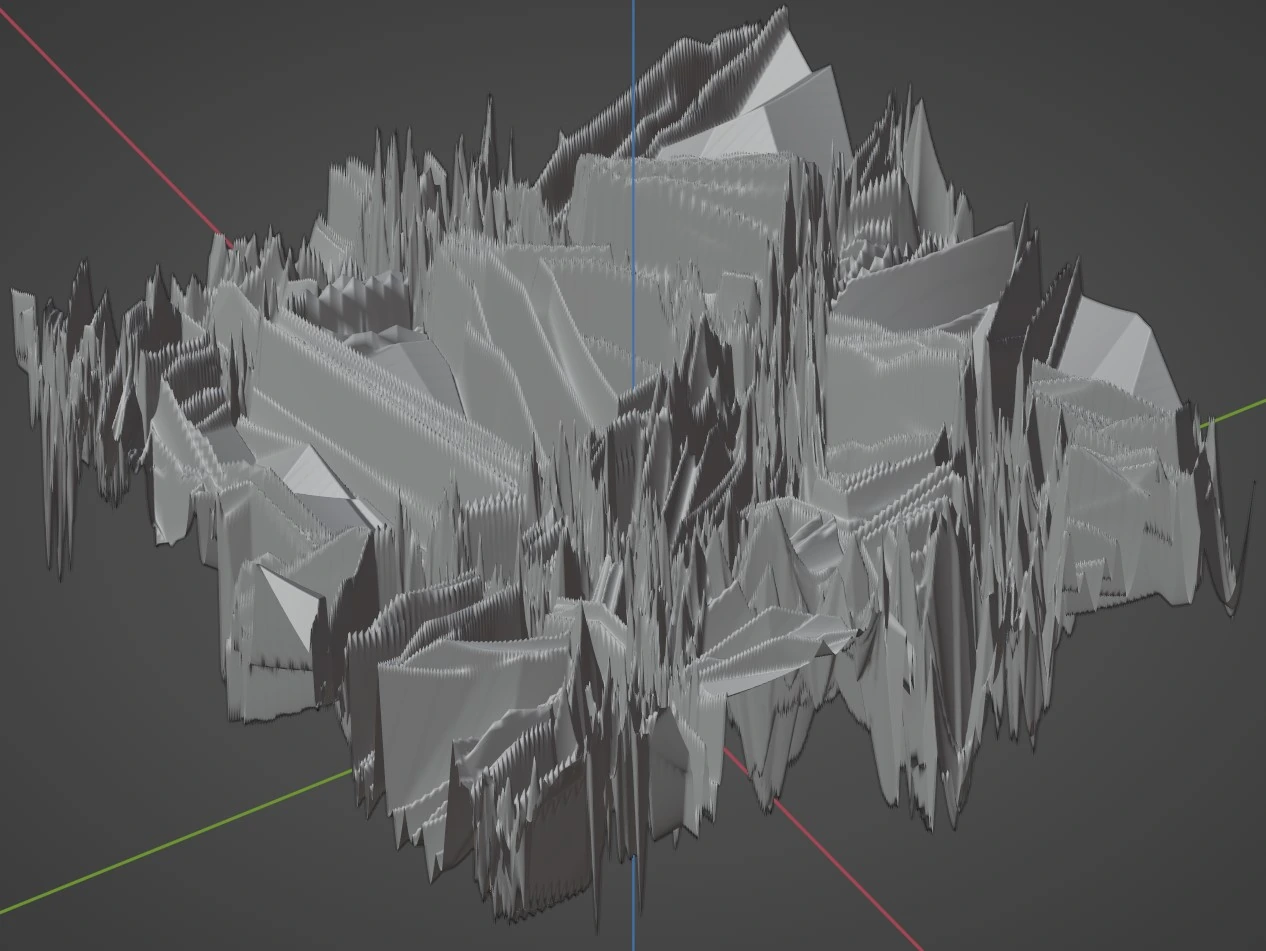Click the green Y axis segment at right edge
Screen dimensions: 1266x951
pyautogui.click(x=1236, y=410)
